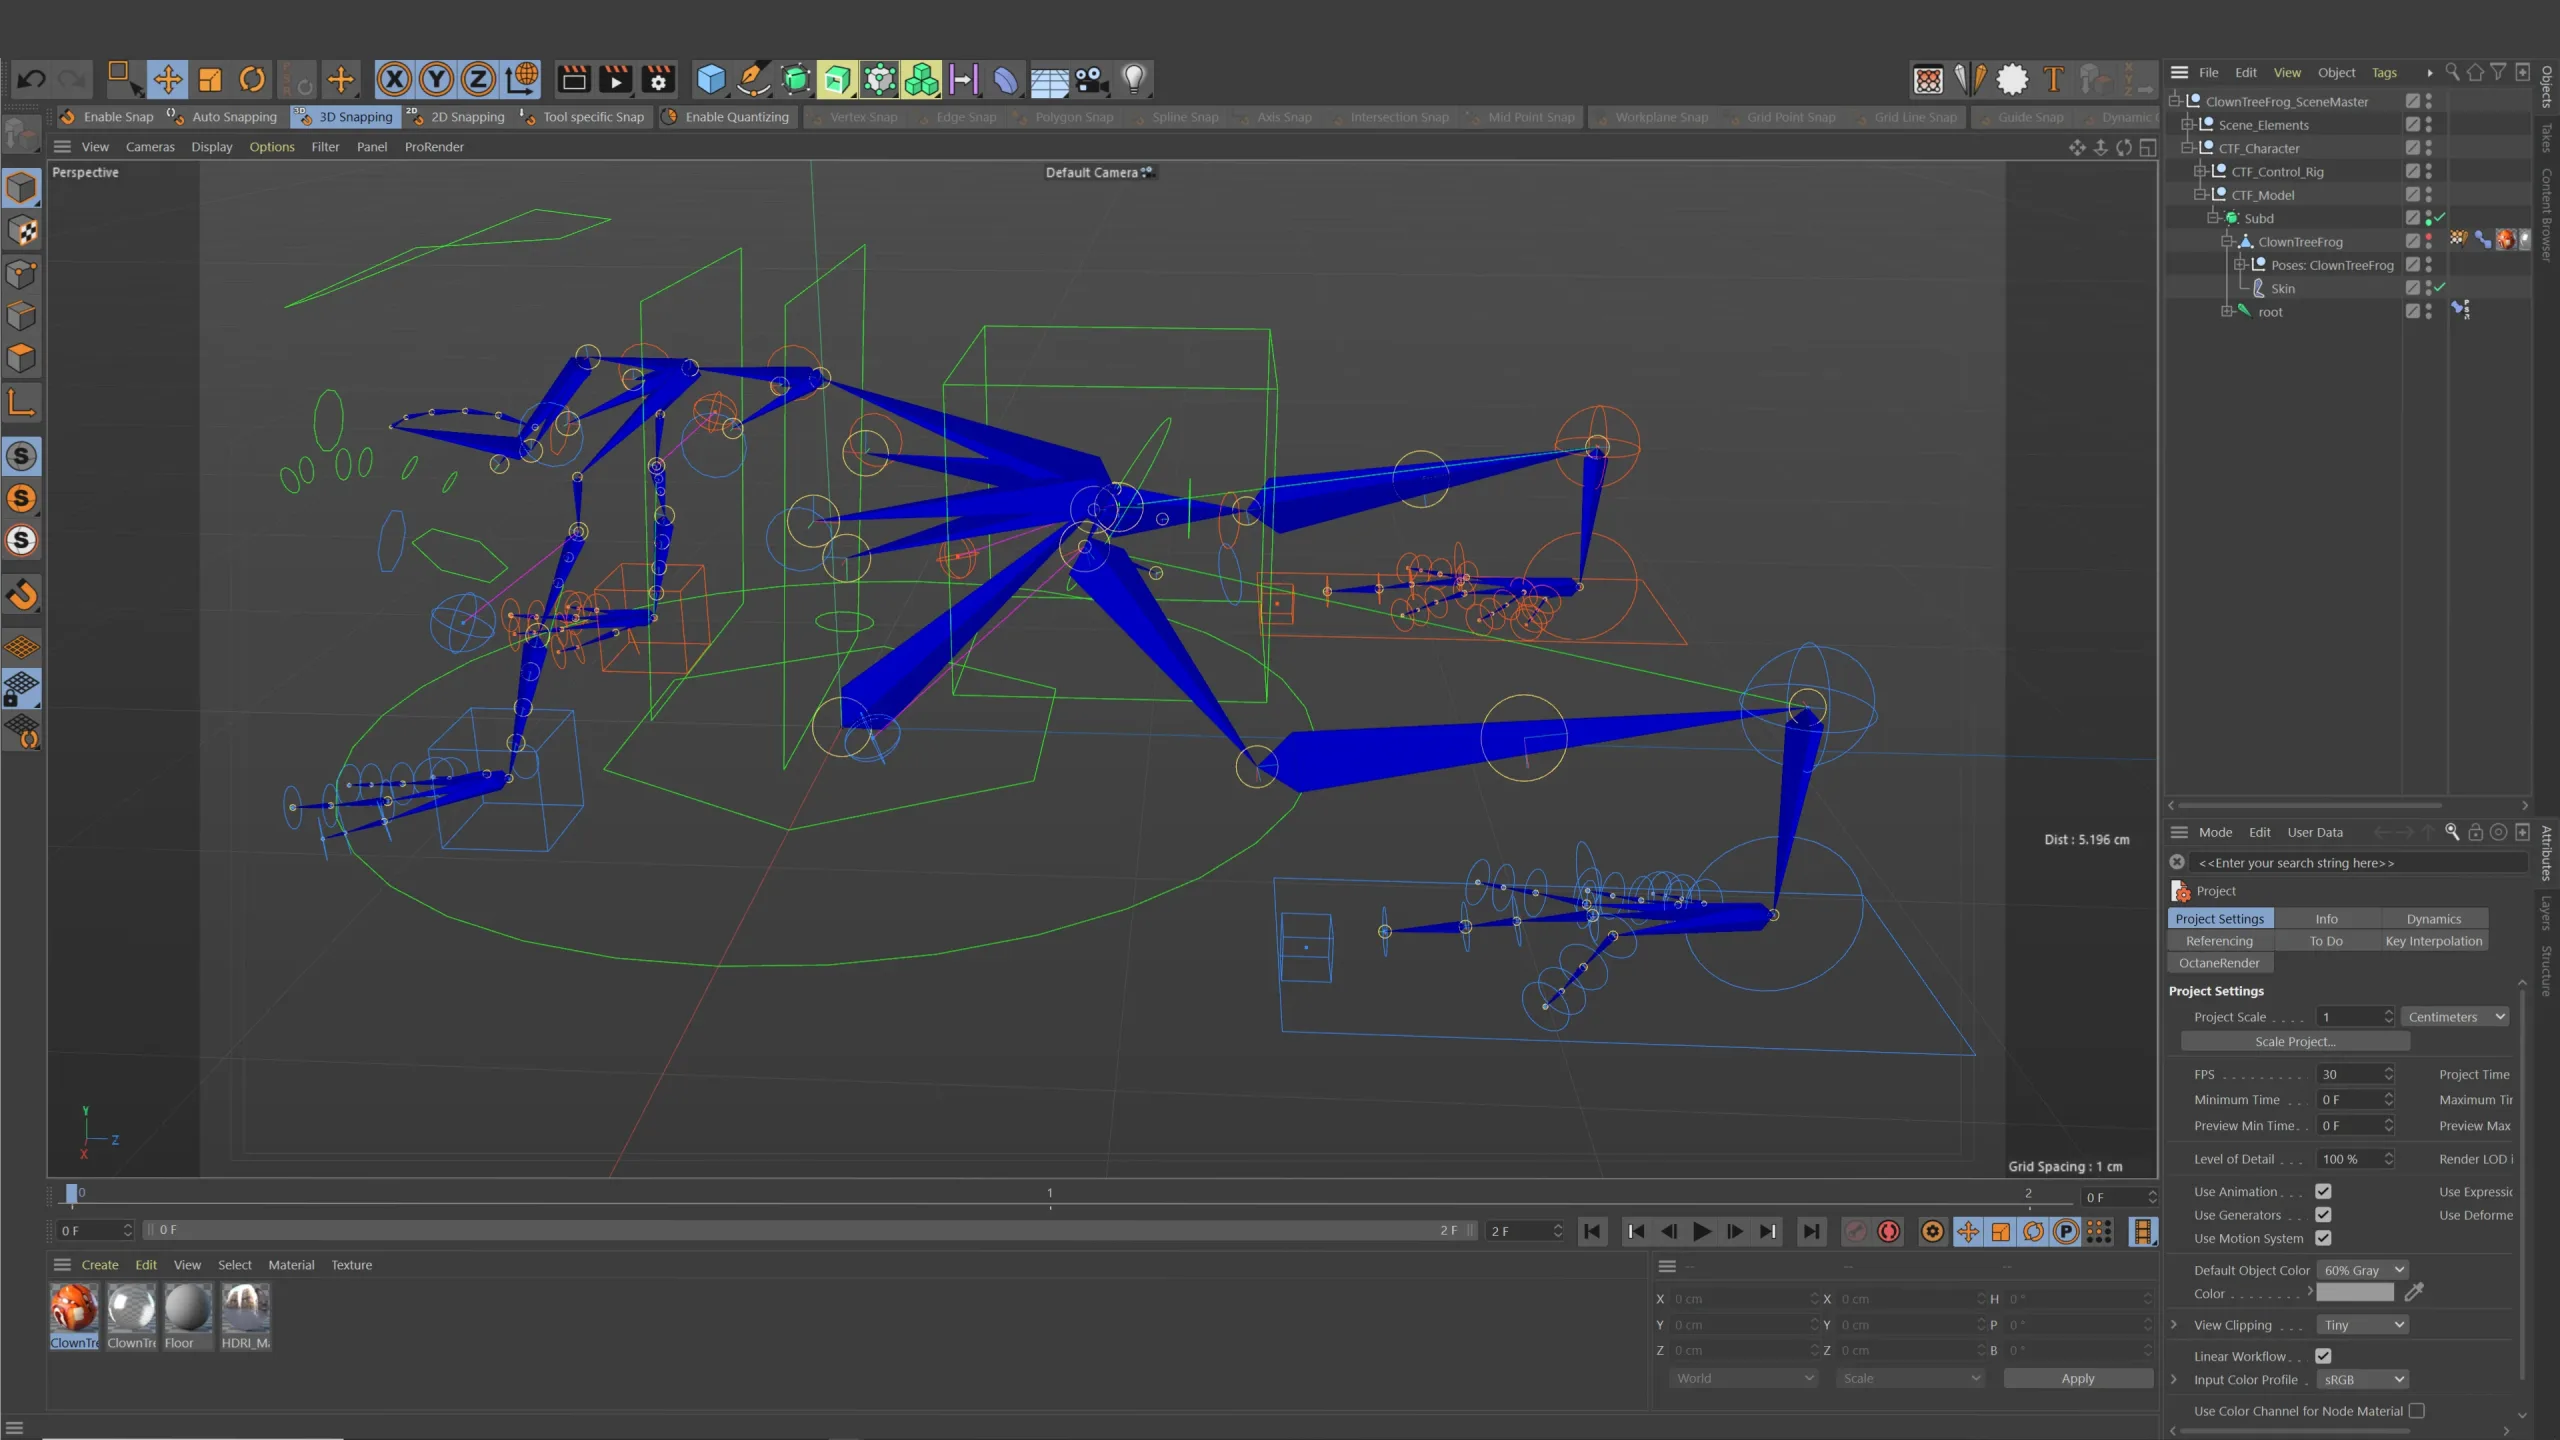Go to end of animation
2560x1440 pixels.
coord(1811,1231)
